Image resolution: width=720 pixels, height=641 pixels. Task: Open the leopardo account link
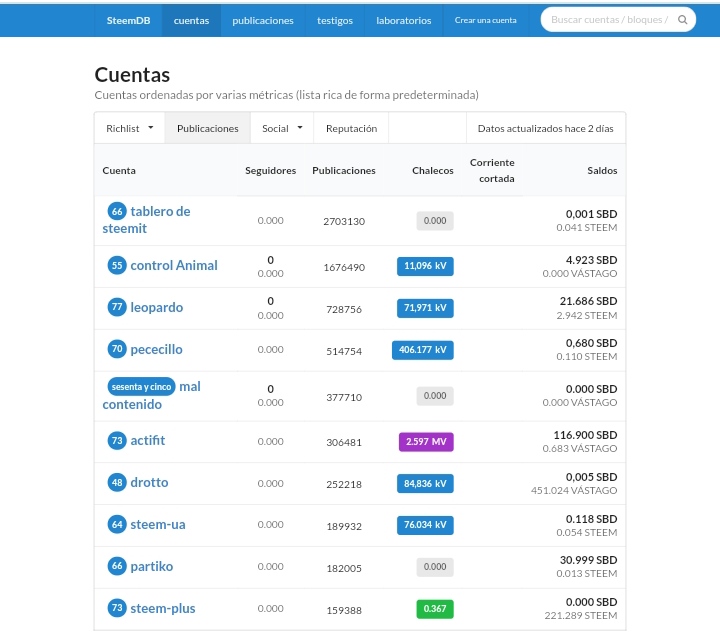tap(157, 307)
